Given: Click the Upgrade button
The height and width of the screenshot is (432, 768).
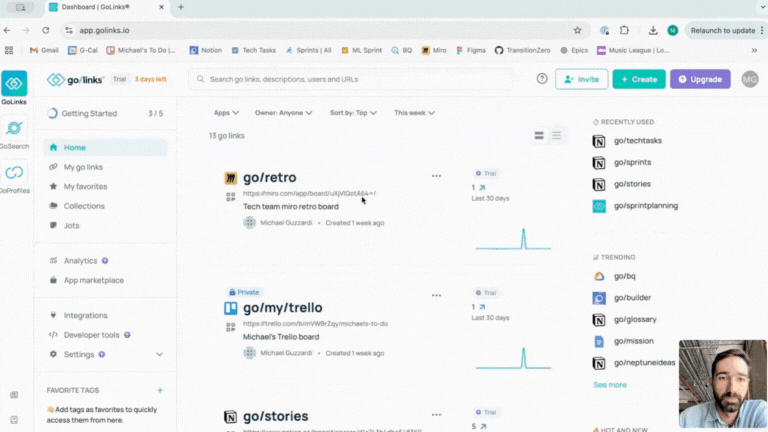Looking at the screenshot, I should (x=700, y=79).
